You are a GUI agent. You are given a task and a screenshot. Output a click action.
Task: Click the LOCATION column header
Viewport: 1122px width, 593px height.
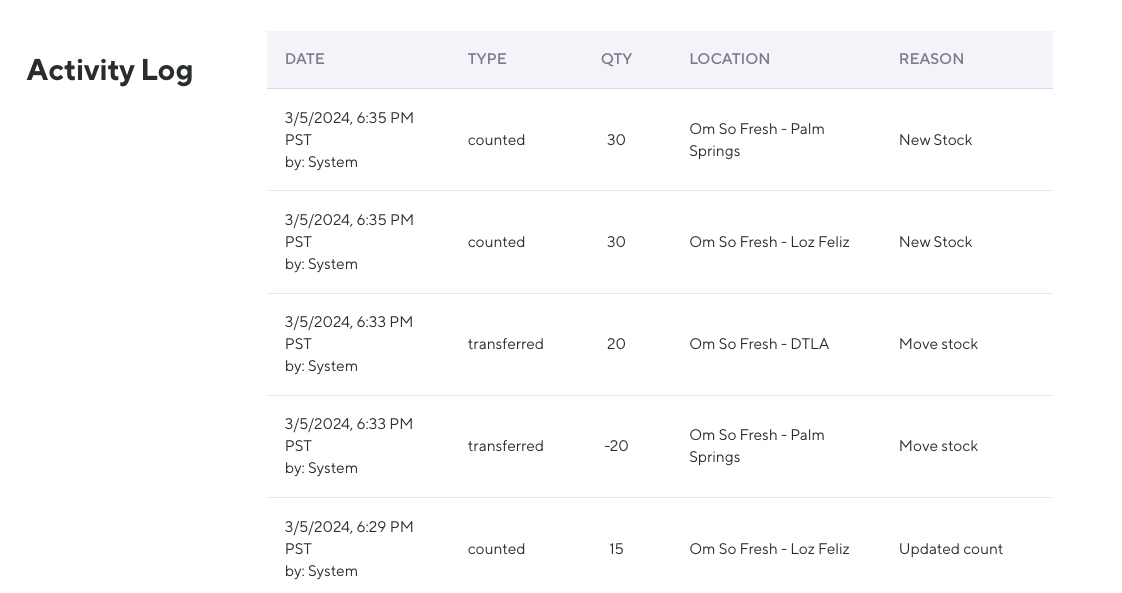pos(729,59)
